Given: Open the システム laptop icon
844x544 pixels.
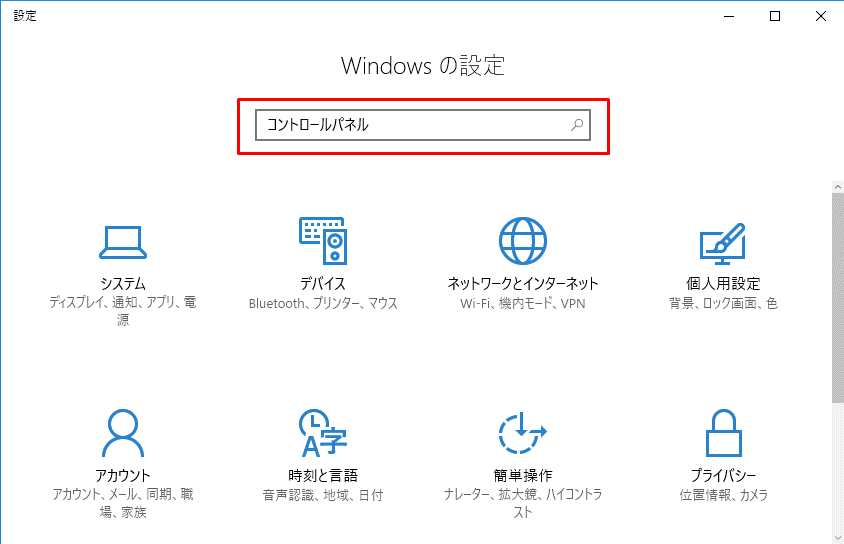Looking at the screenshot, I should [x=123, y=243].
